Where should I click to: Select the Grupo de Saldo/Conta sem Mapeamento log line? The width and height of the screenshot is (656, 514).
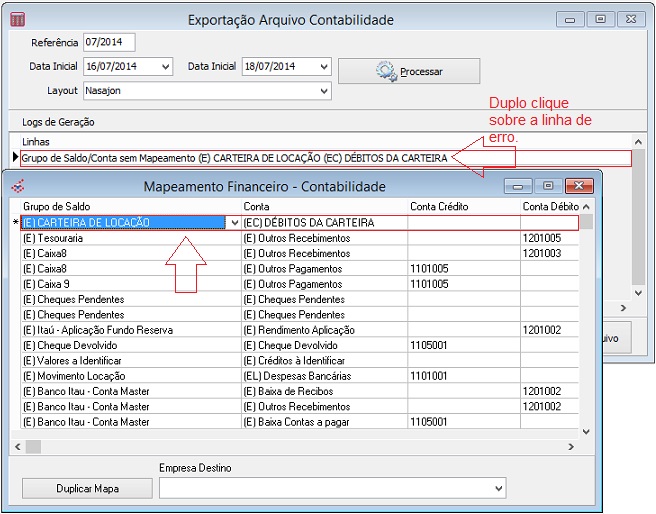tap(326, 158)
